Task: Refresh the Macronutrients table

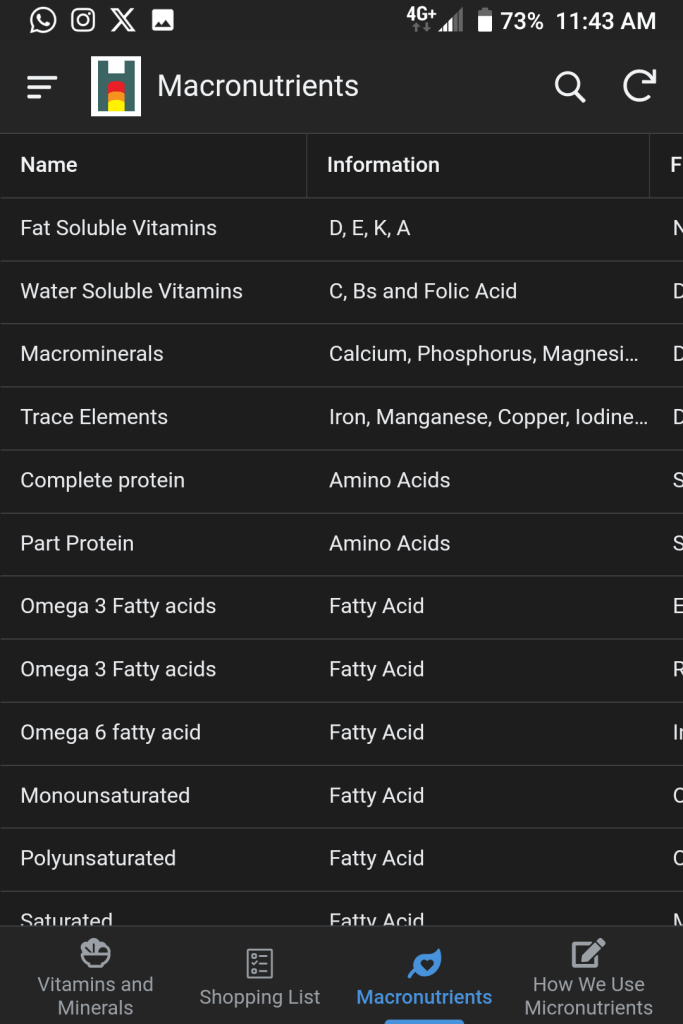Action: pyautogui.click(x=640, y=86)
